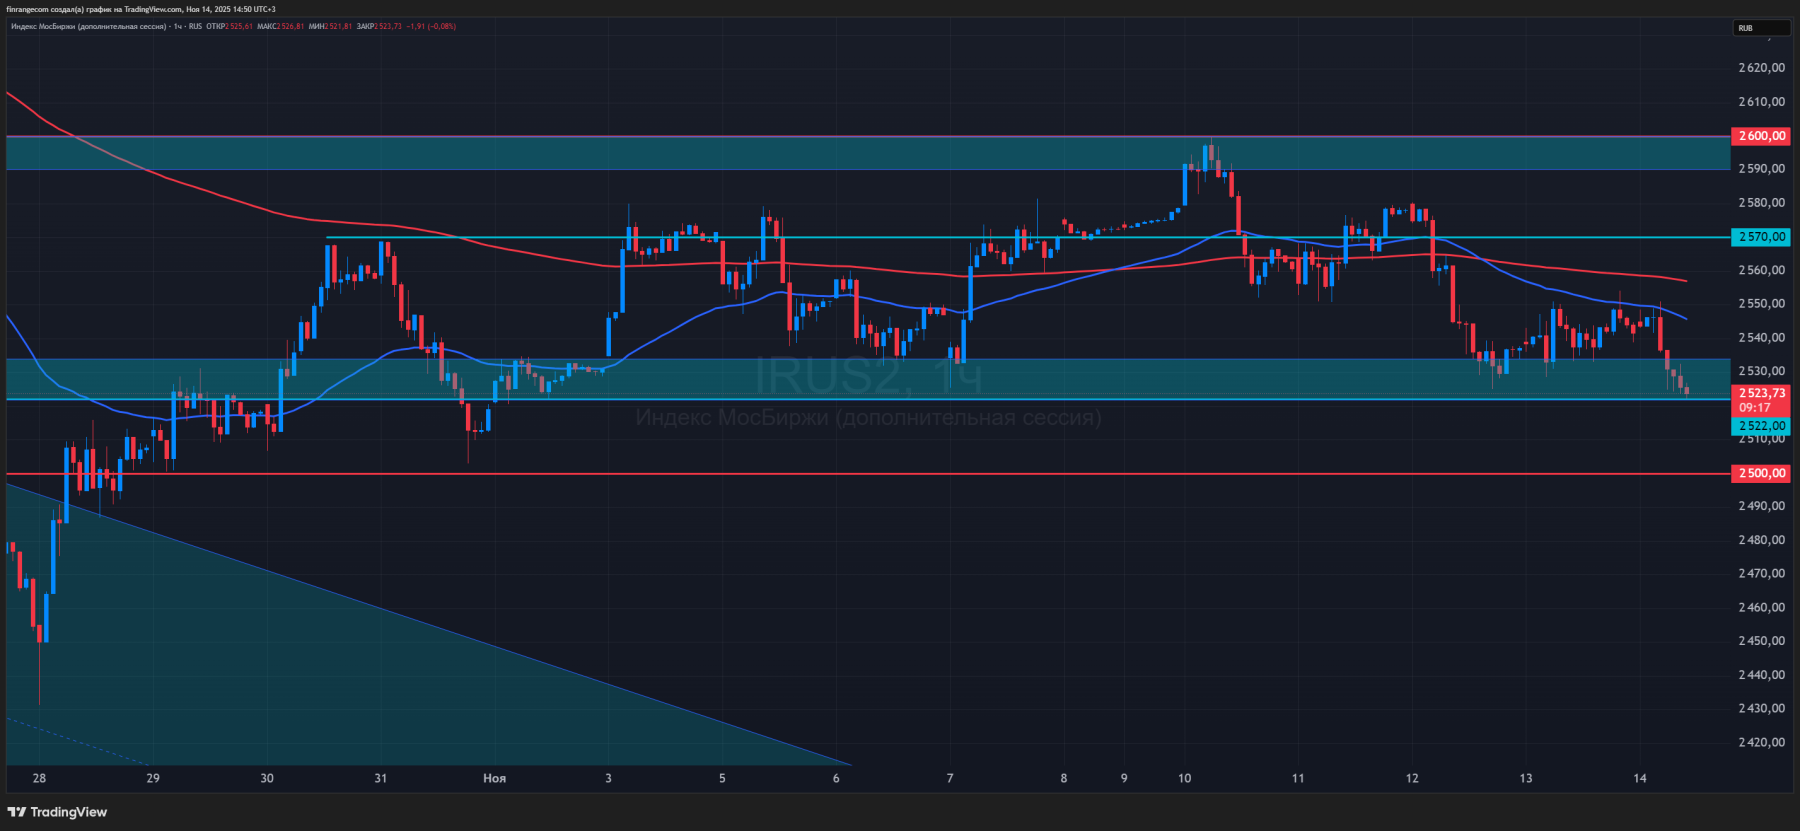Click the red 2 600,00 price label
This screenshot has width=1800, height=831.
[1760, 136]
